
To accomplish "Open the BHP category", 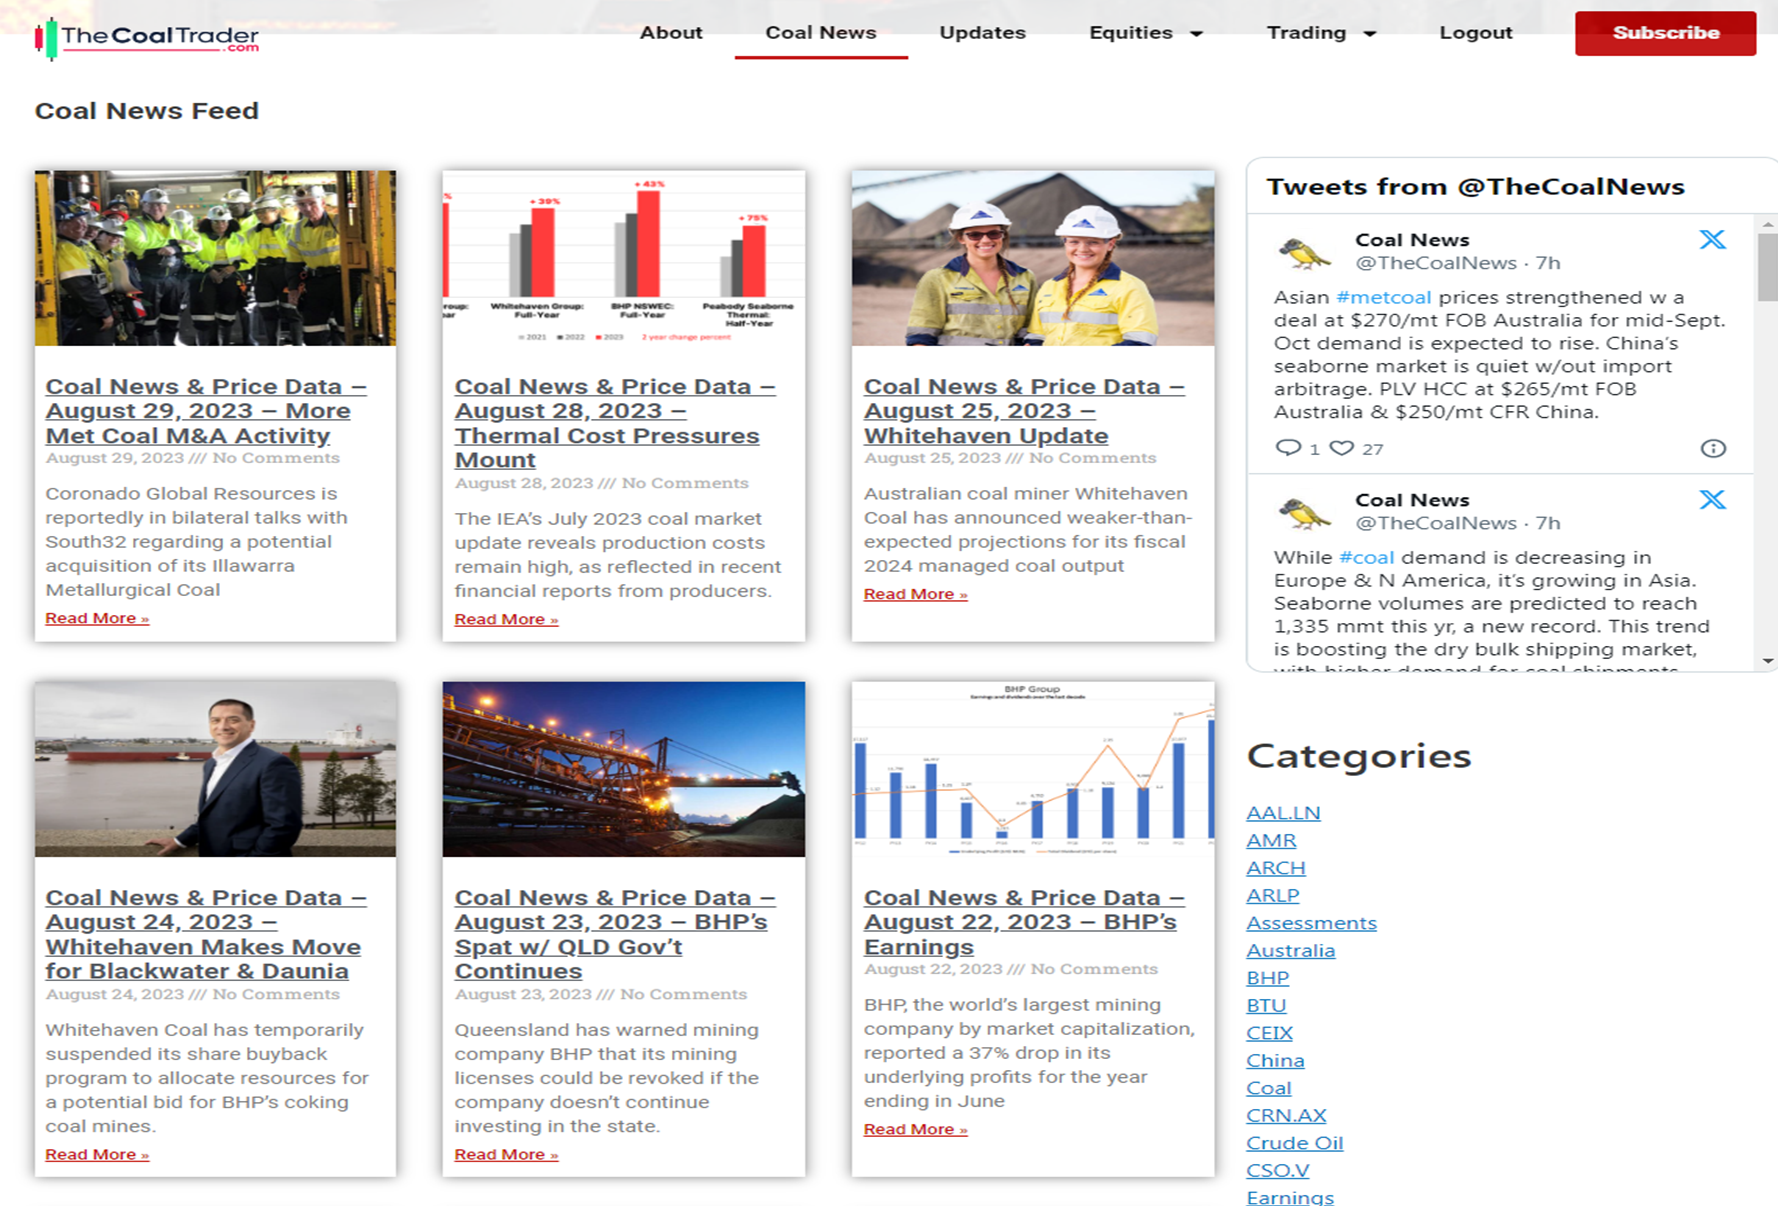I will point(1267,978).
